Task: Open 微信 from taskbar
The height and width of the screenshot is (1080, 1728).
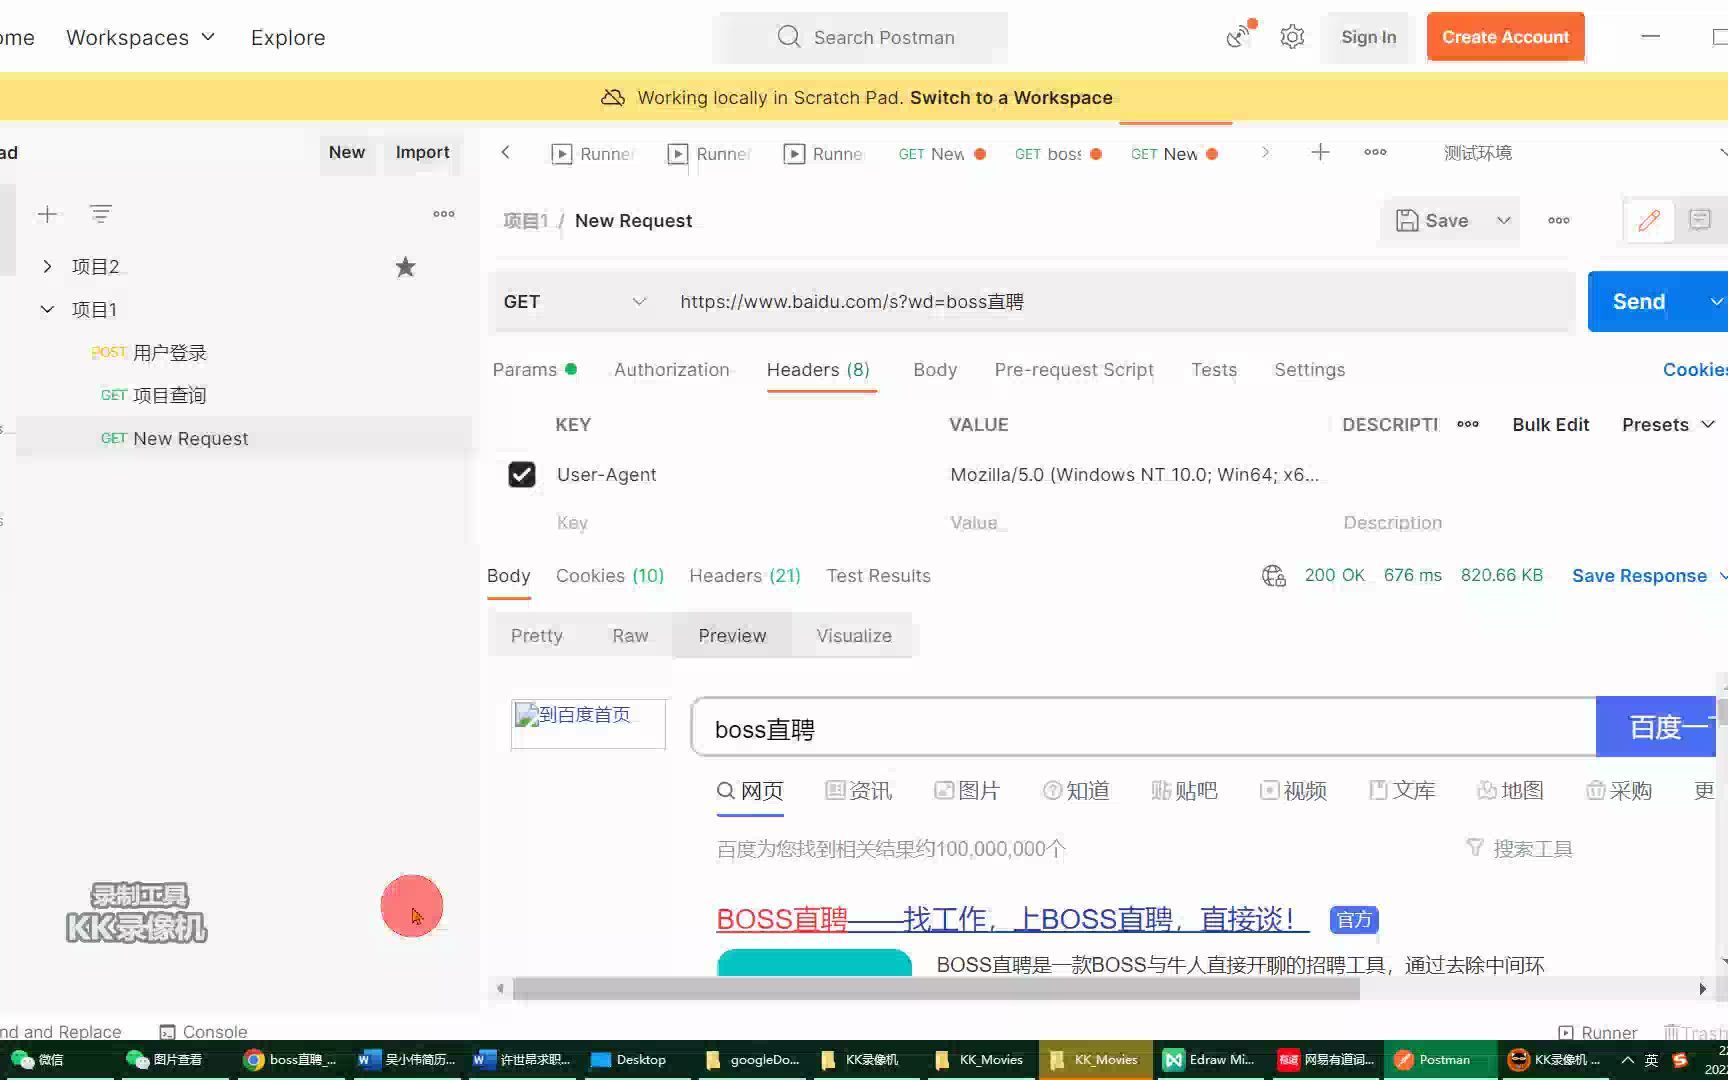Action: [x=38, y=1060]
